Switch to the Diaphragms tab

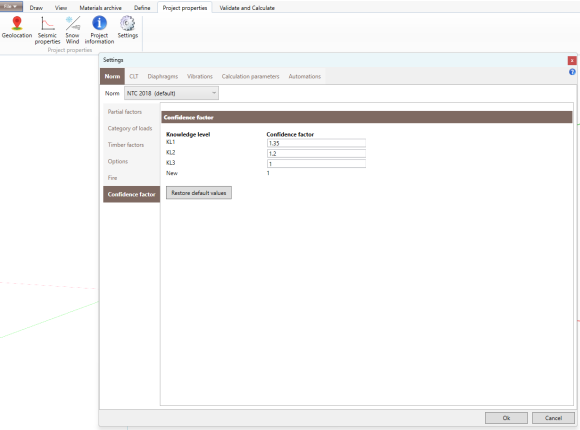163,76
